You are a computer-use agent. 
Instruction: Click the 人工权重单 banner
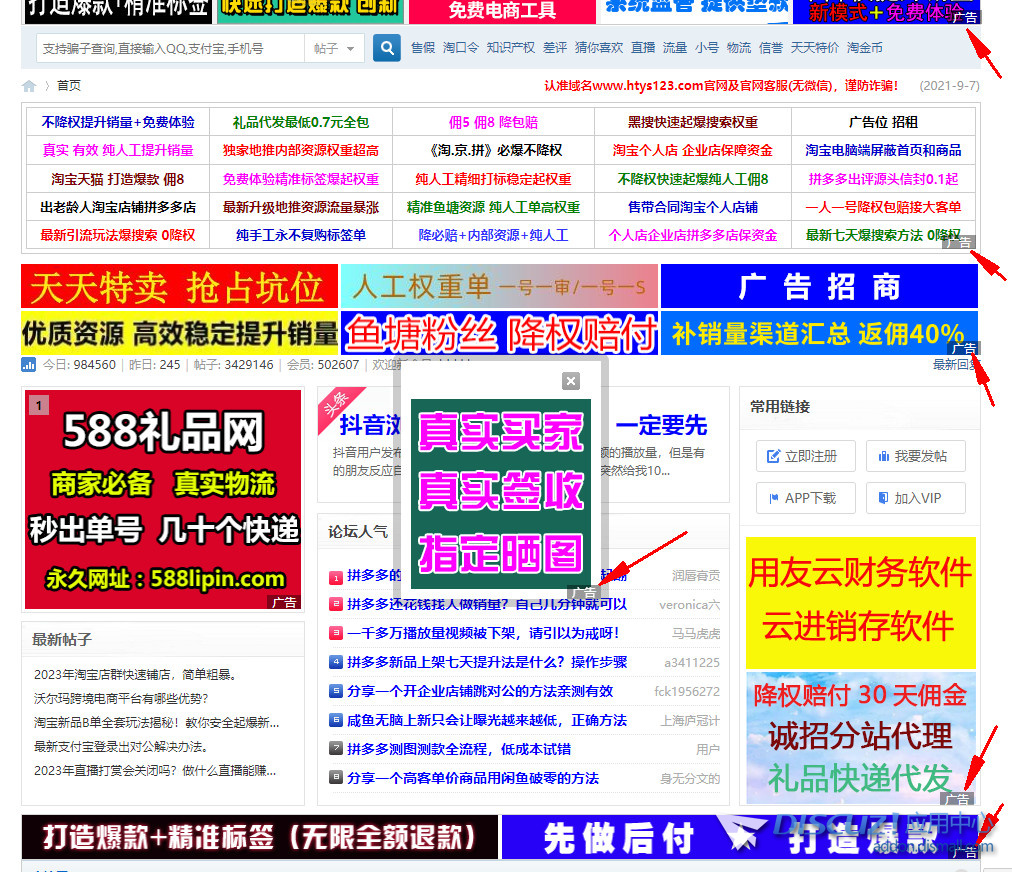click(x=500, y=286)
